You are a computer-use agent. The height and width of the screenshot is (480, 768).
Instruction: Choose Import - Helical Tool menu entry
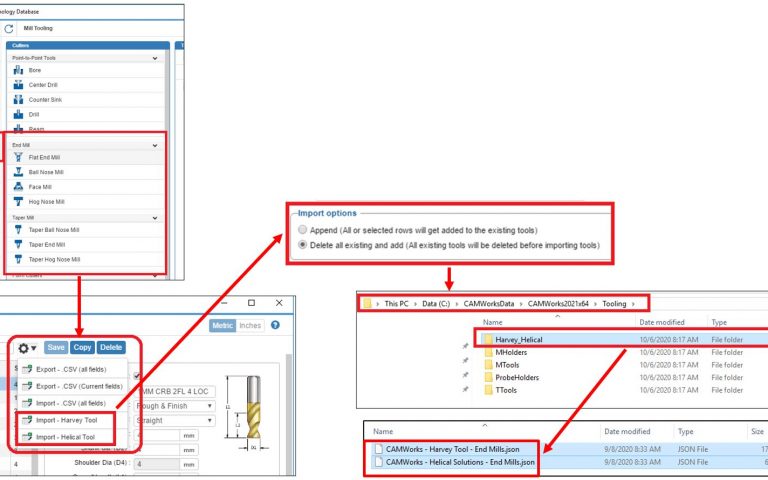65,437
